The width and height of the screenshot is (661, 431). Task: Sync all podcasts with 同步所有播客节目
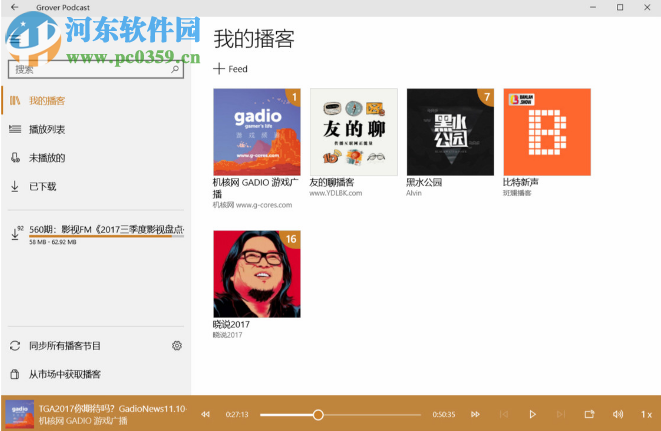(64, 346)
